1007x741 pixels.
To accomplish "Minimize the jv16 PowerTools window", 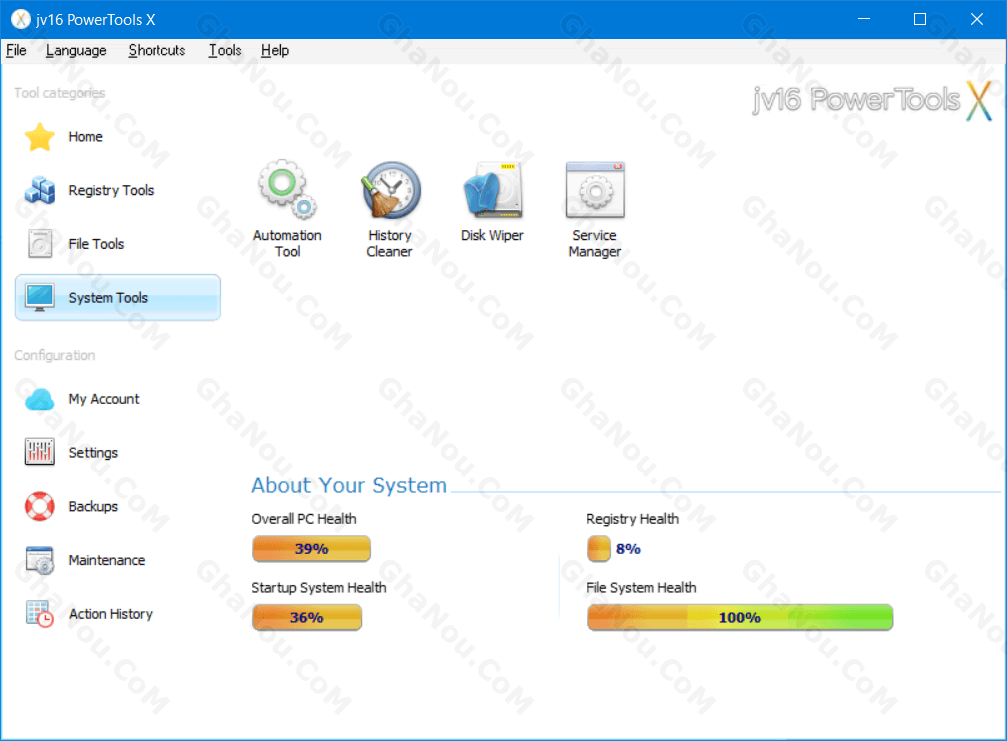I will coord(864,19).
